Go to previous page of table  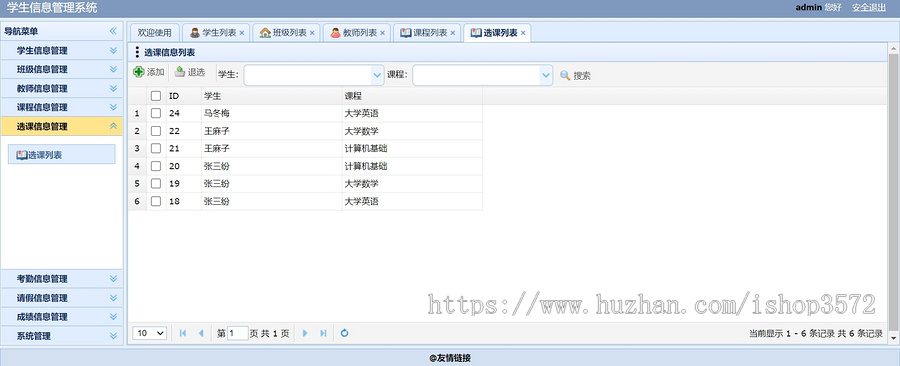click(200, 333)
